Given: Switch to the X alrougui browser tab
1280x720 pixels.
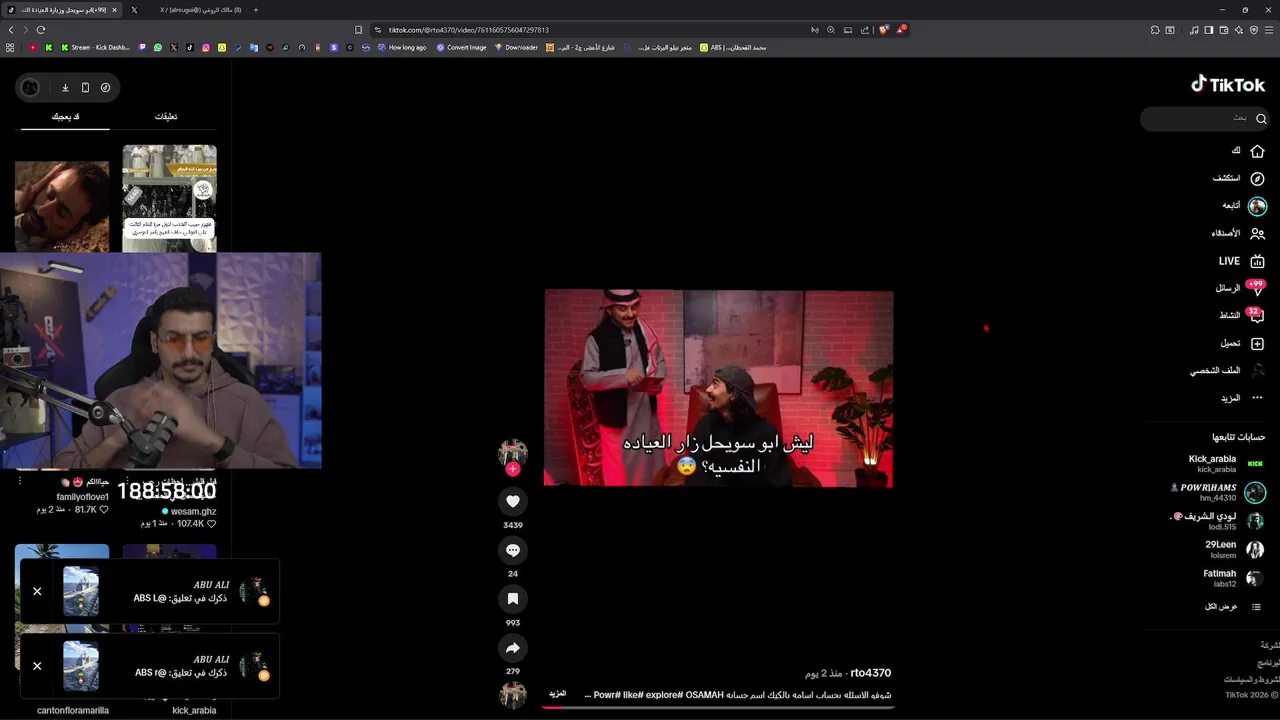Looking at the screenshot, I should [191, 10].
